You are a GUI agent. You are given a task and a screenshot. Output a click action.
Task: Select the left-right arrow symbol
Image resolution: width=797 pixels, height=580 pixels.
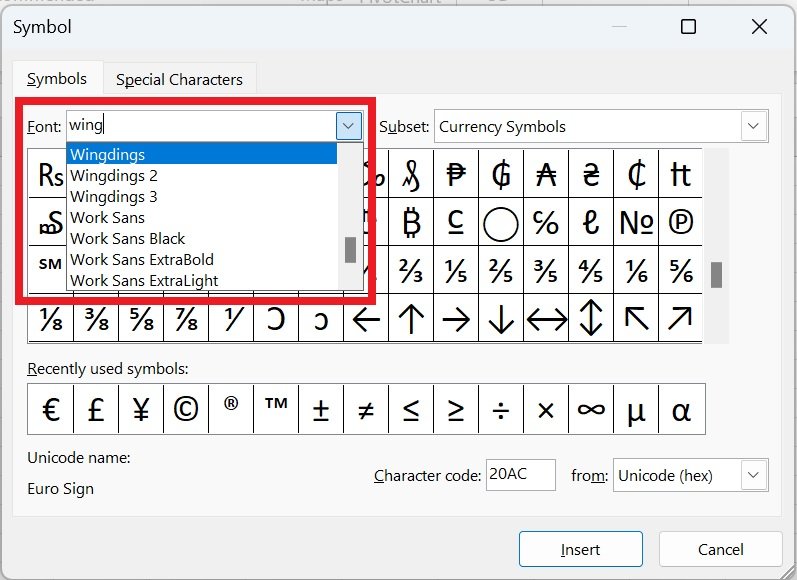546,320
